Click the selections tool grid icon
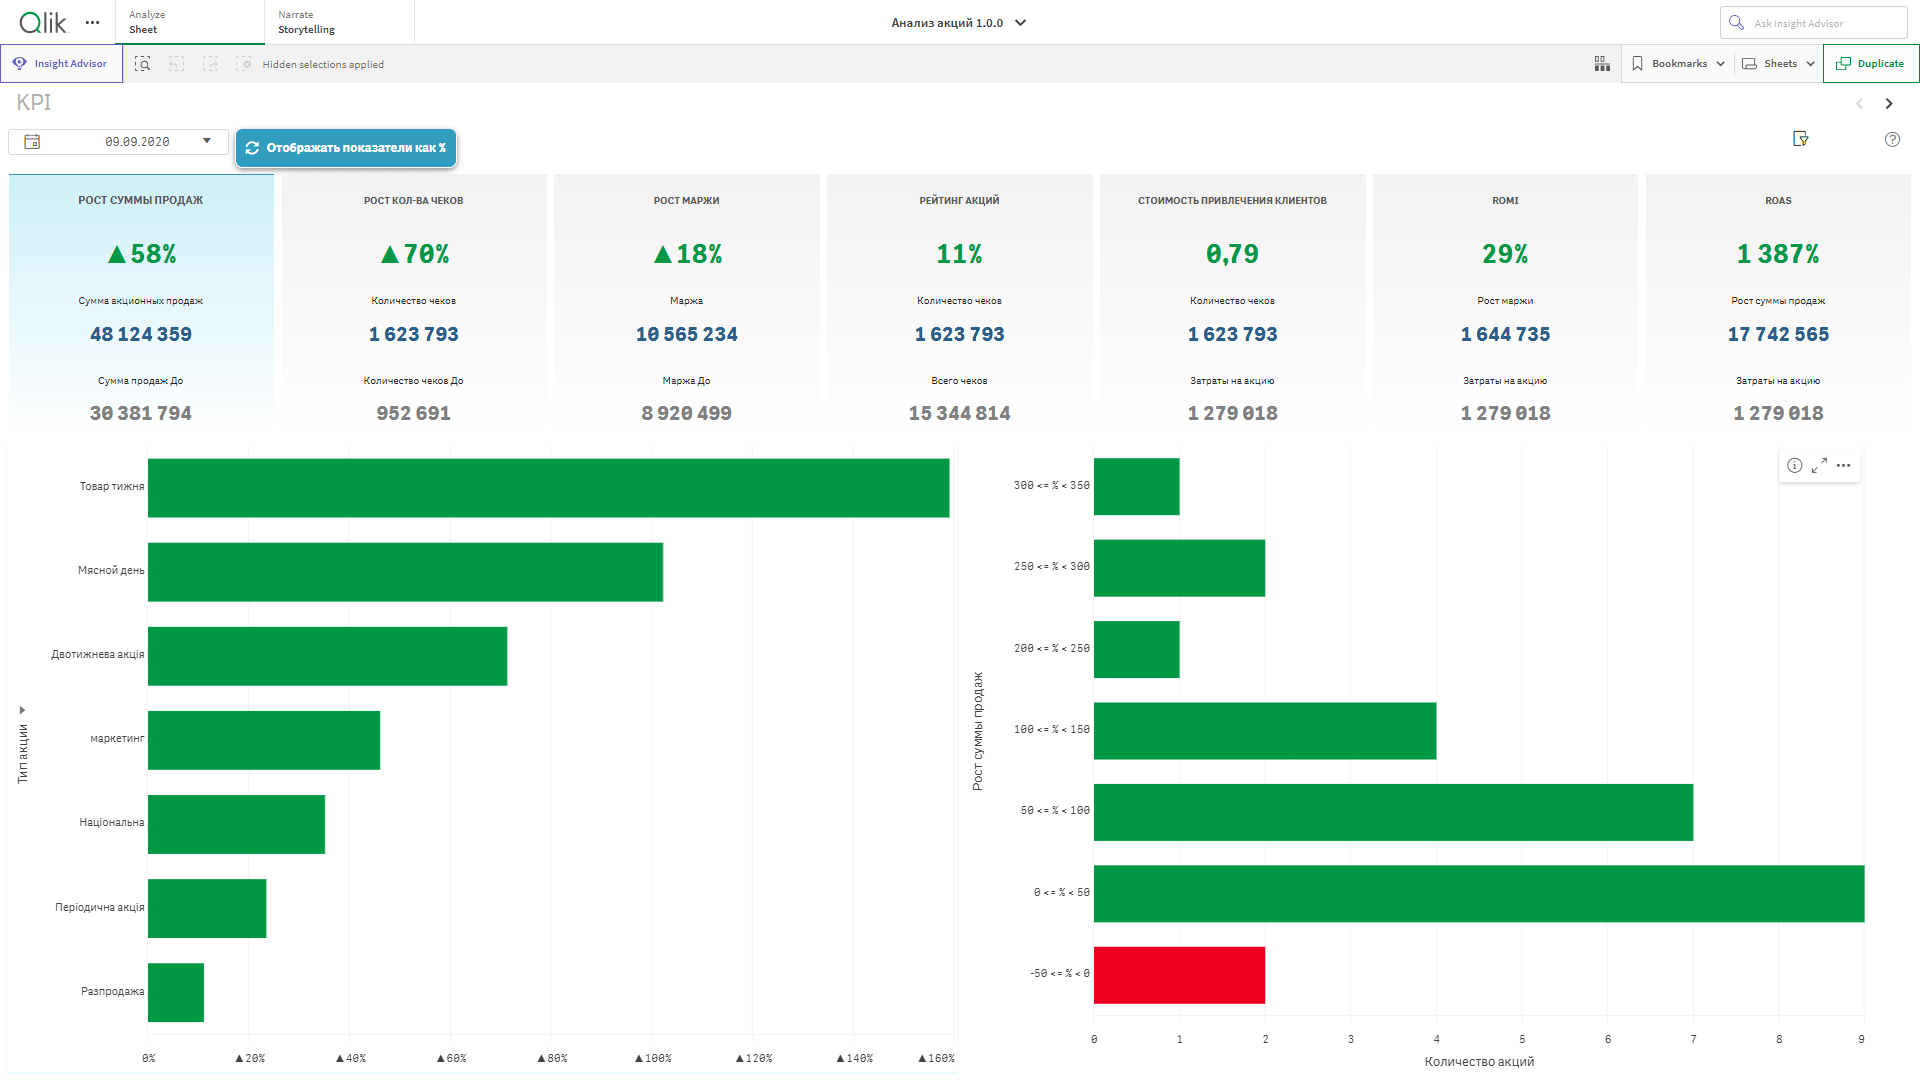This screenshot has width=1920, height=1080. click(1602, 64)
